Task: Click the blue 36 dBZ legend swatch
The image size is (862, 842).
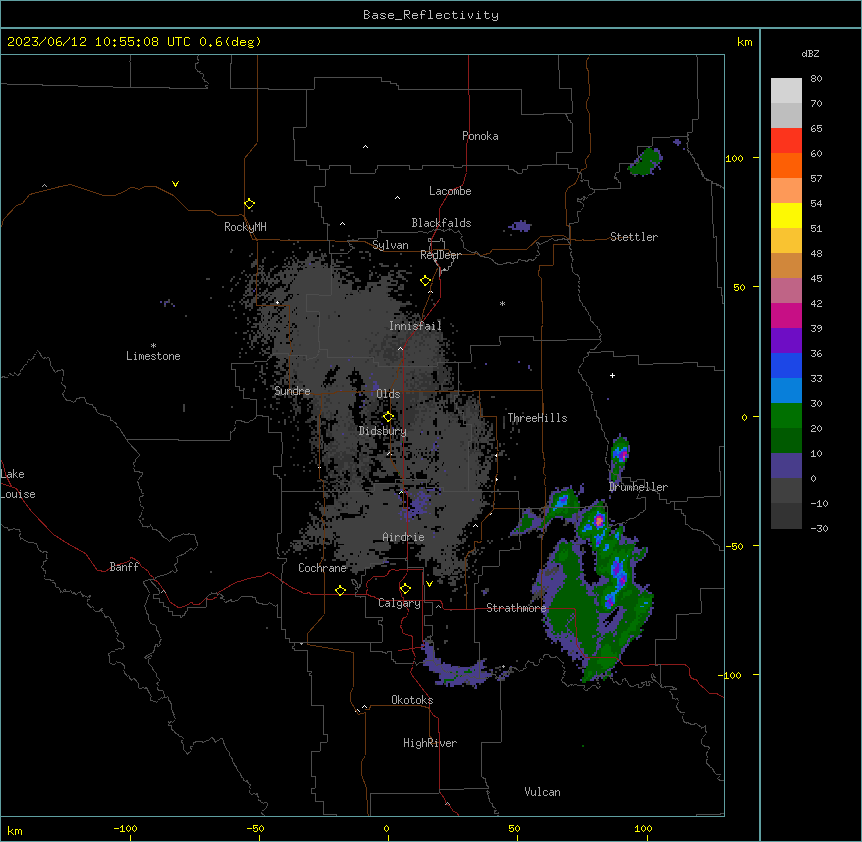Action: 786,365
